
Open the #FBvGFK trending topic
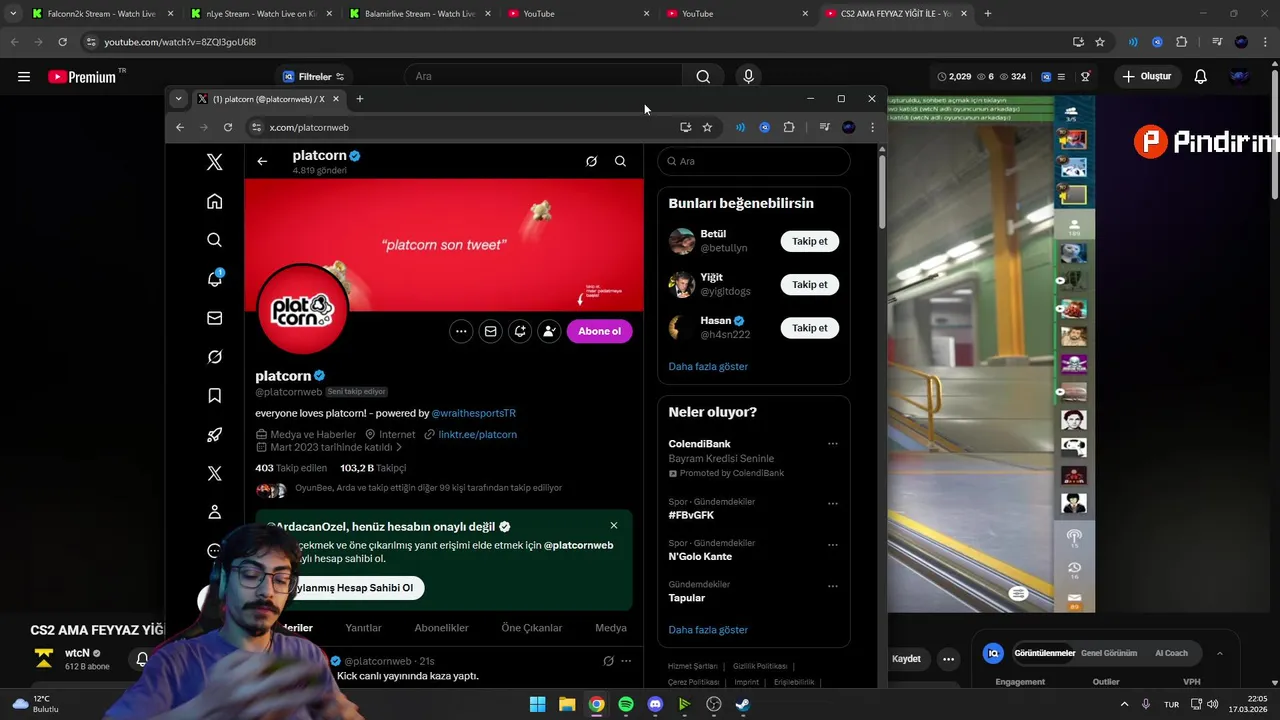[691, 515]
